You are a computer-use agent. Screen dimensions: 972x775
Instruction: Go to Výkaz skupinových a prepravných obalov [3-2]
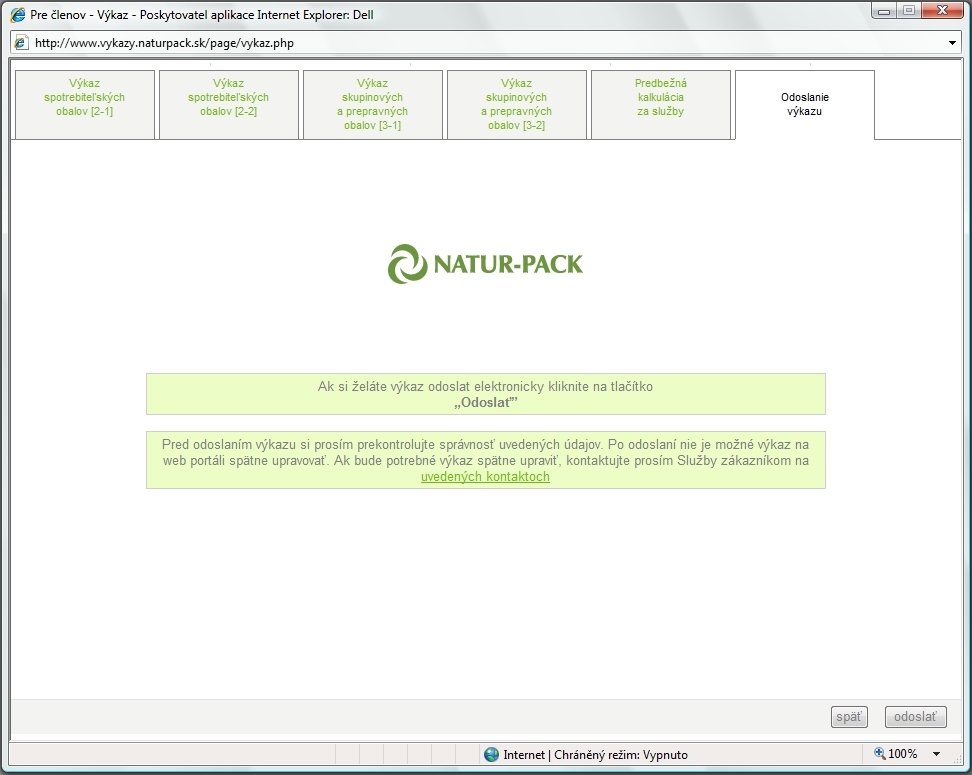(x=516, y=104)
